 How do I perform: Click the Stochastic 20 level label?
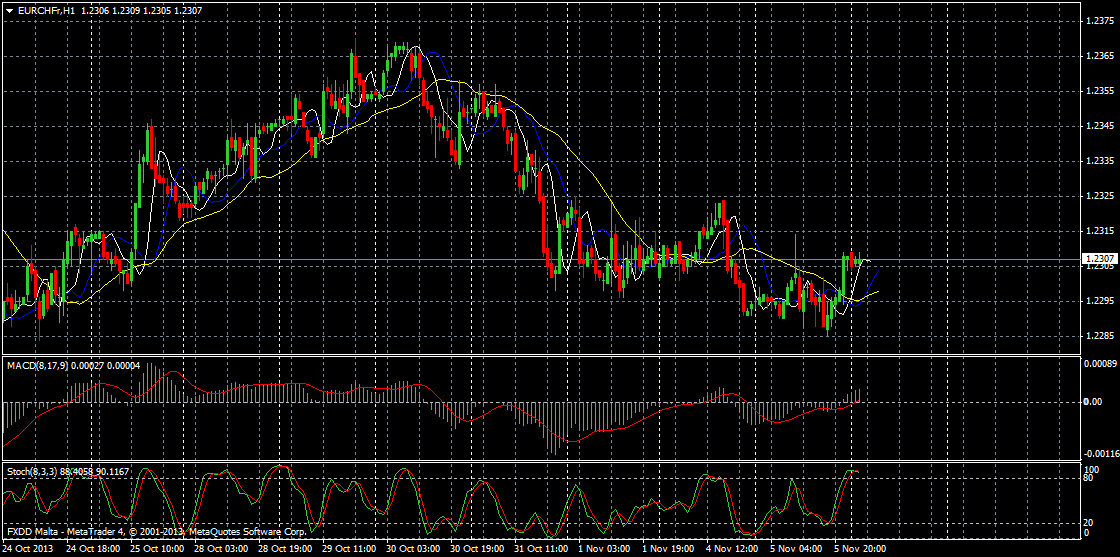pos(1091,522)
